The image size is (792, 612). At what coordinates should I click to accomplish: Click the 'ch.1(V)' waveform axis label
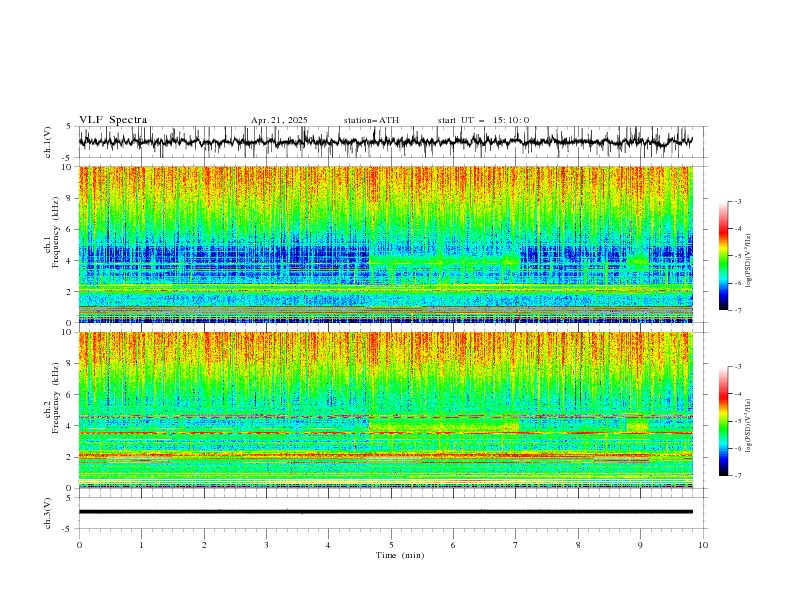tap(48, 142)
